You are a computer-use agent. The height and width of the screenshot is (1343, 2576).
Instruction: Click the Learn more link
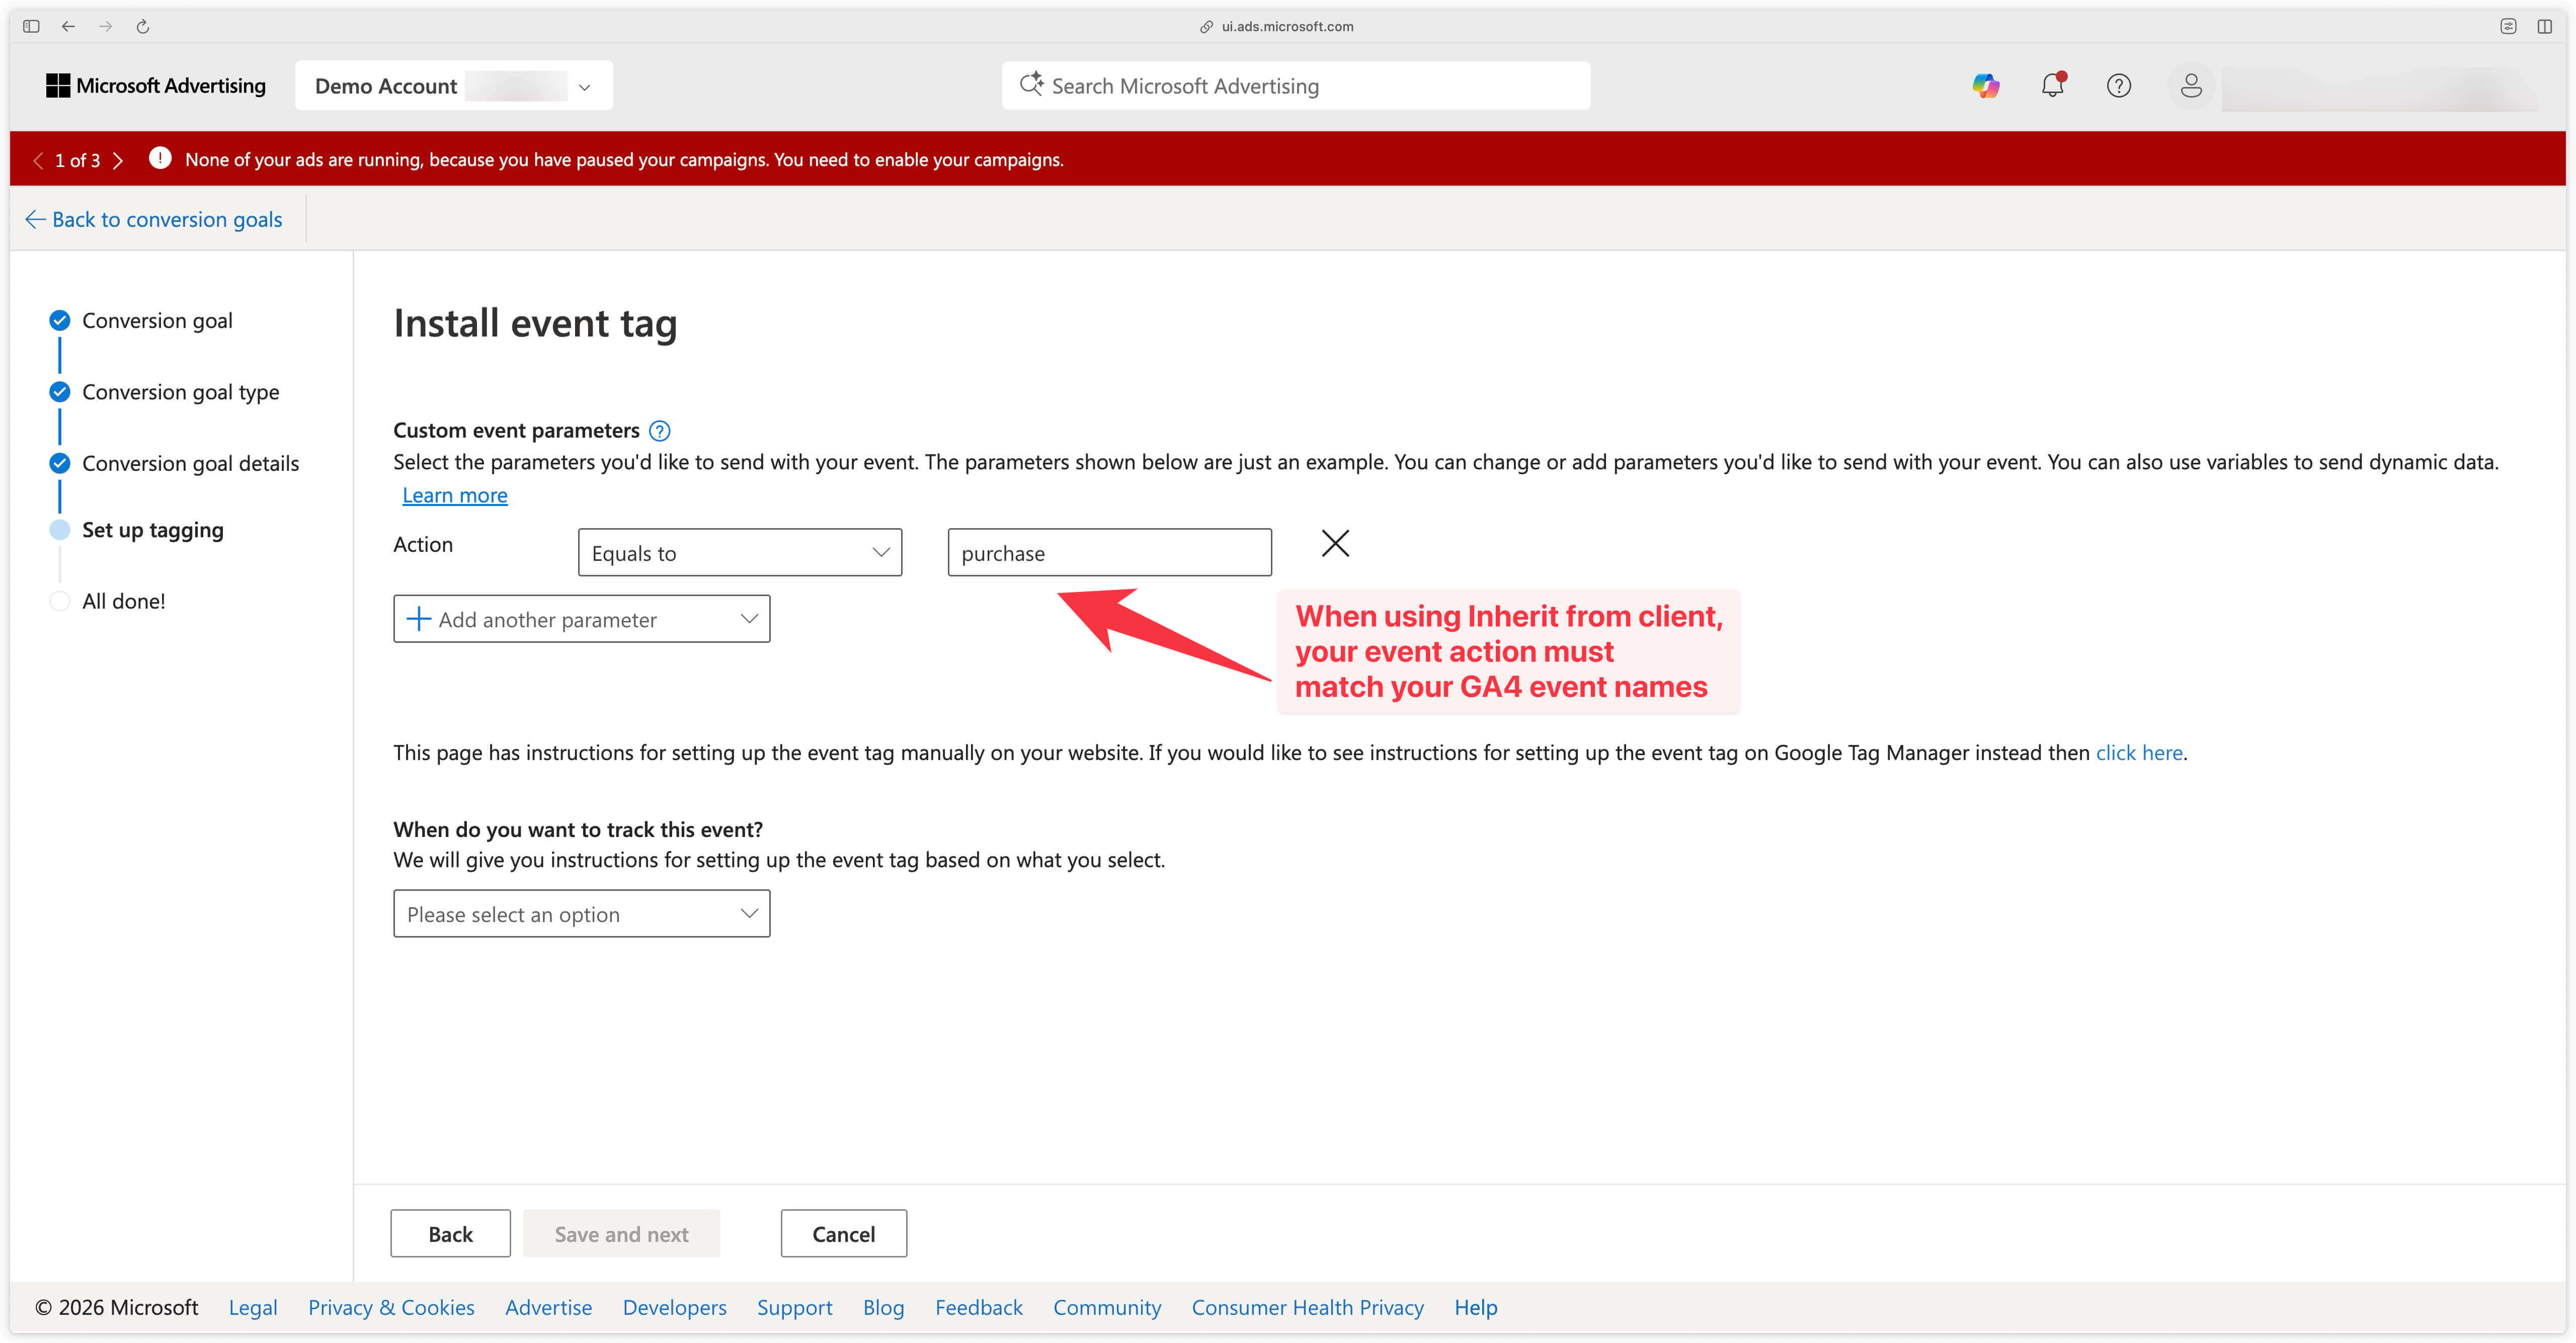[x=454, y=494]
